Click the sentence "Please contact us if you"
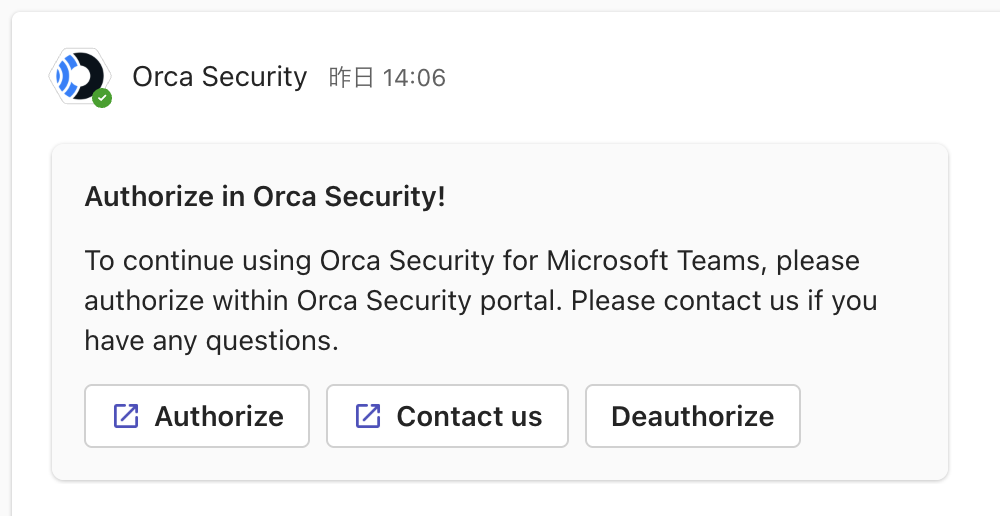Viewport: 1000px width, 516px height. [x=724, y=301]
